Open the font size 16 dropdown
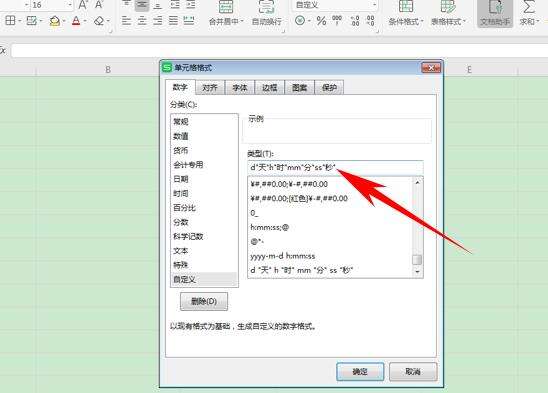Image resolution: width=548 pixels, height=393 pixels. click(x=70, y=5)
